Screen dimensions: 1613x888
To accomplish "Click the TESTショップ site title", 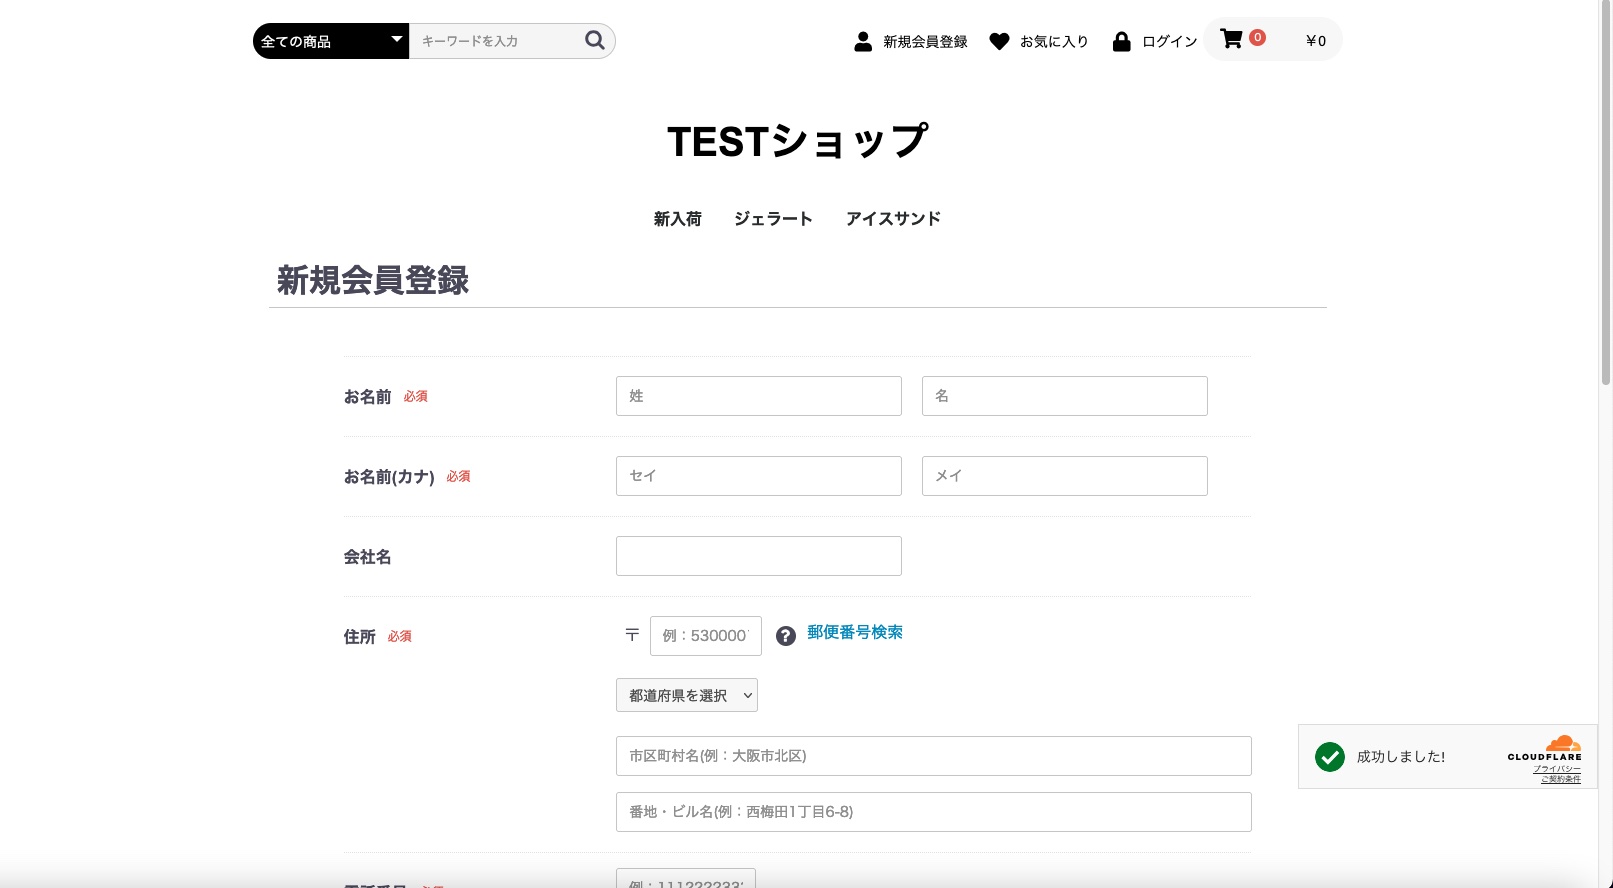I will click(x=797, y=141).
